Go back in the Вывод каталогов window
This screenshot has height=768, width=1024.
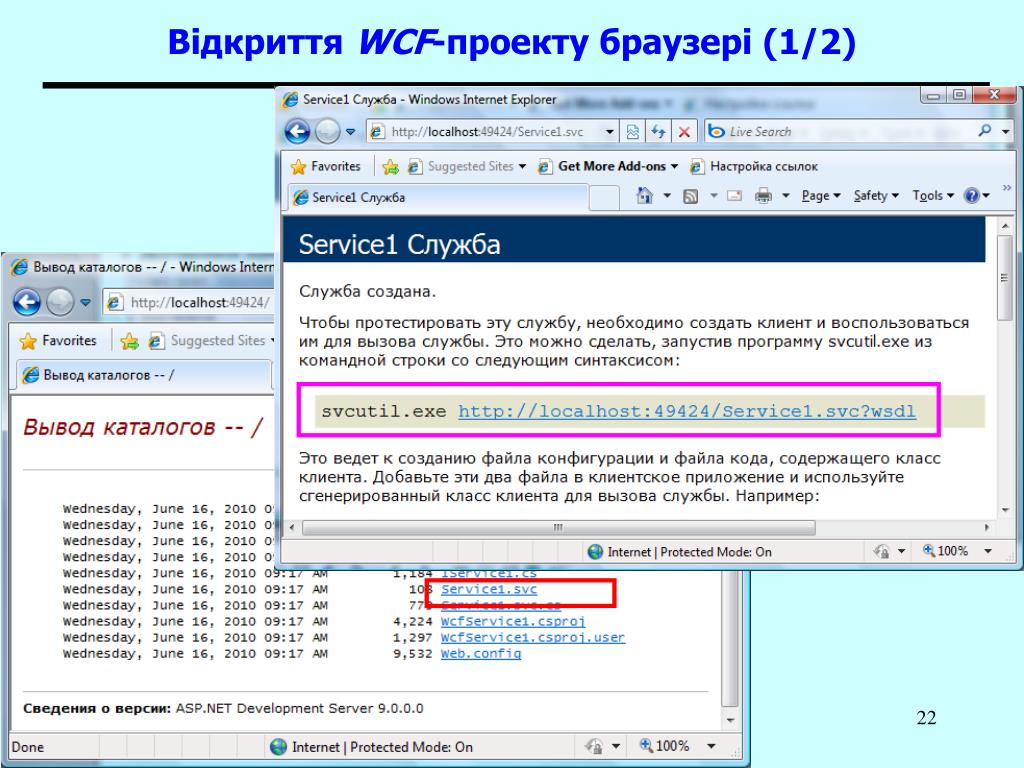click(27, 302)
